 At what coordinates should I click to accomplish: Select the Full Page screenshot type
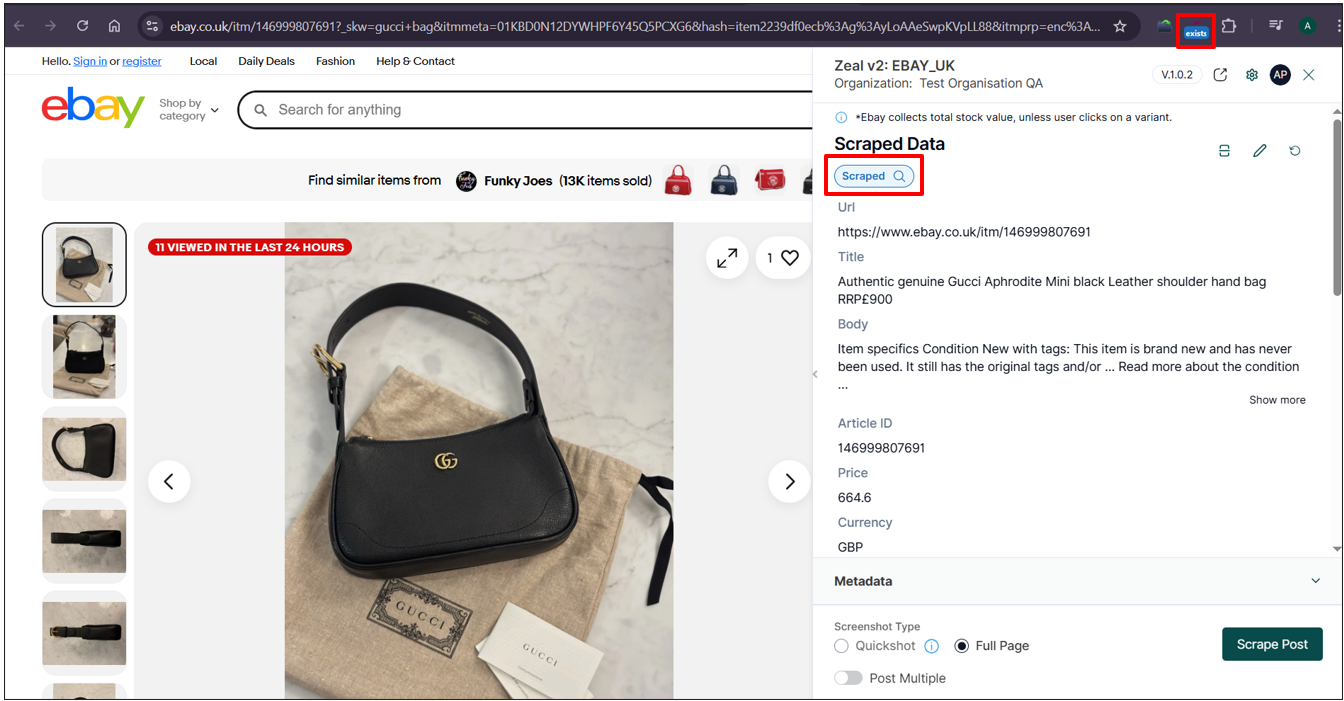pos(961,646)
